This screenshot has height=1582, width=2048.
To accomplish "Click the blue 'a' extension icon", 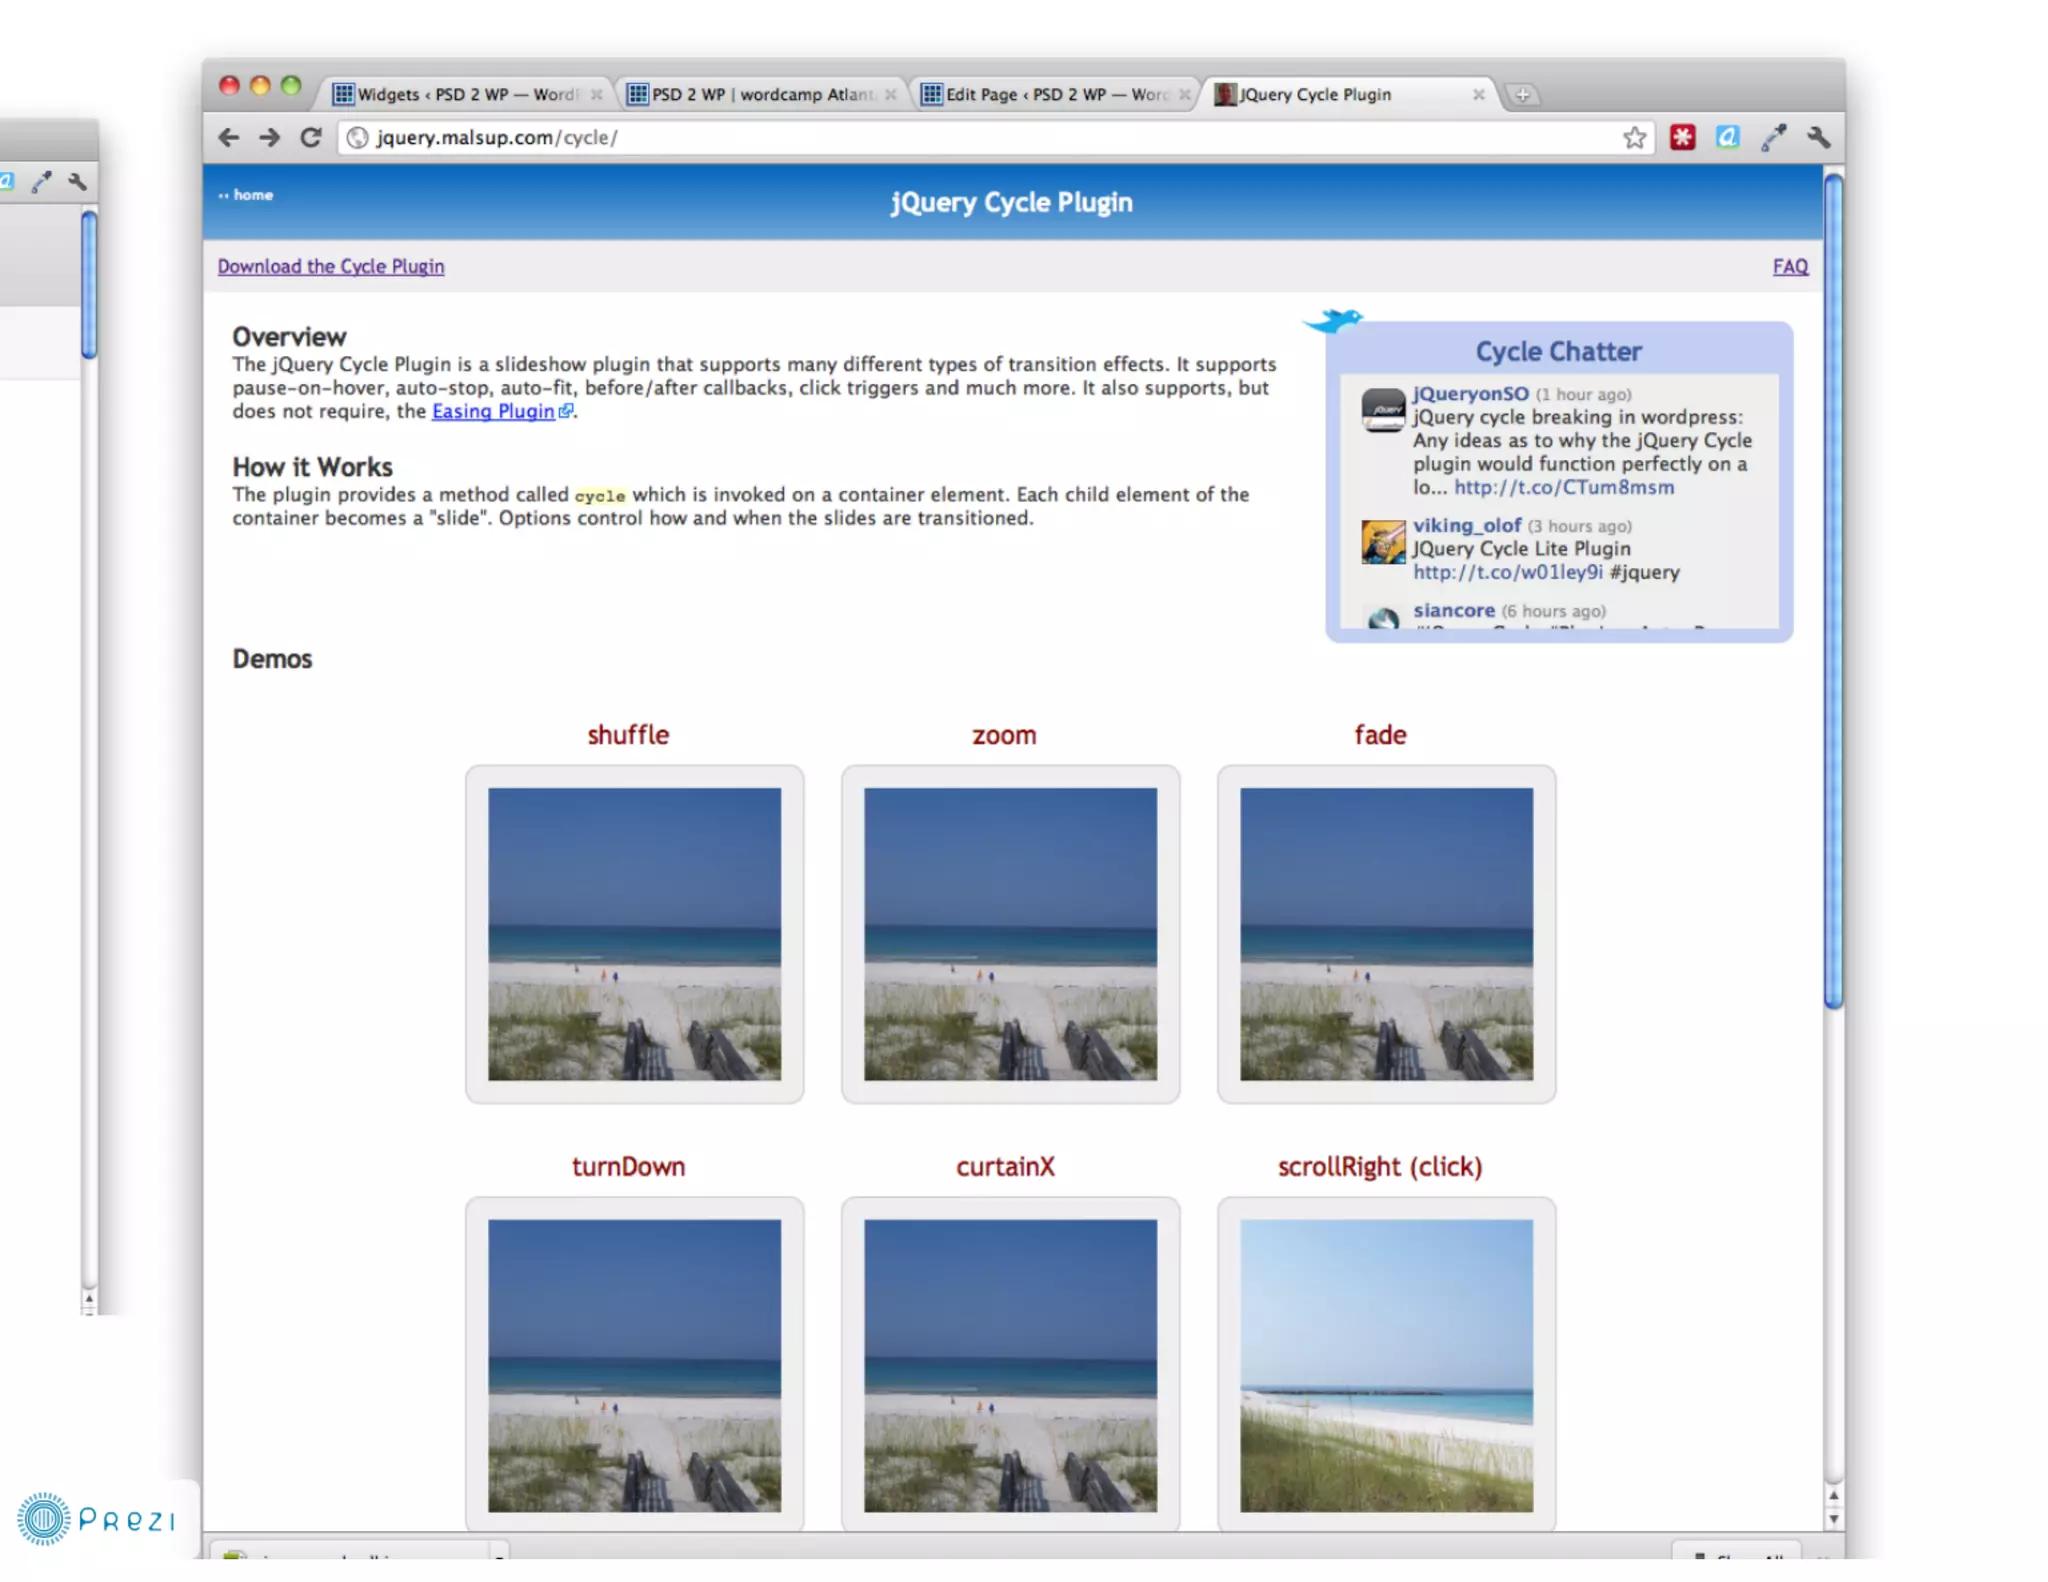I will (1727, 137).
